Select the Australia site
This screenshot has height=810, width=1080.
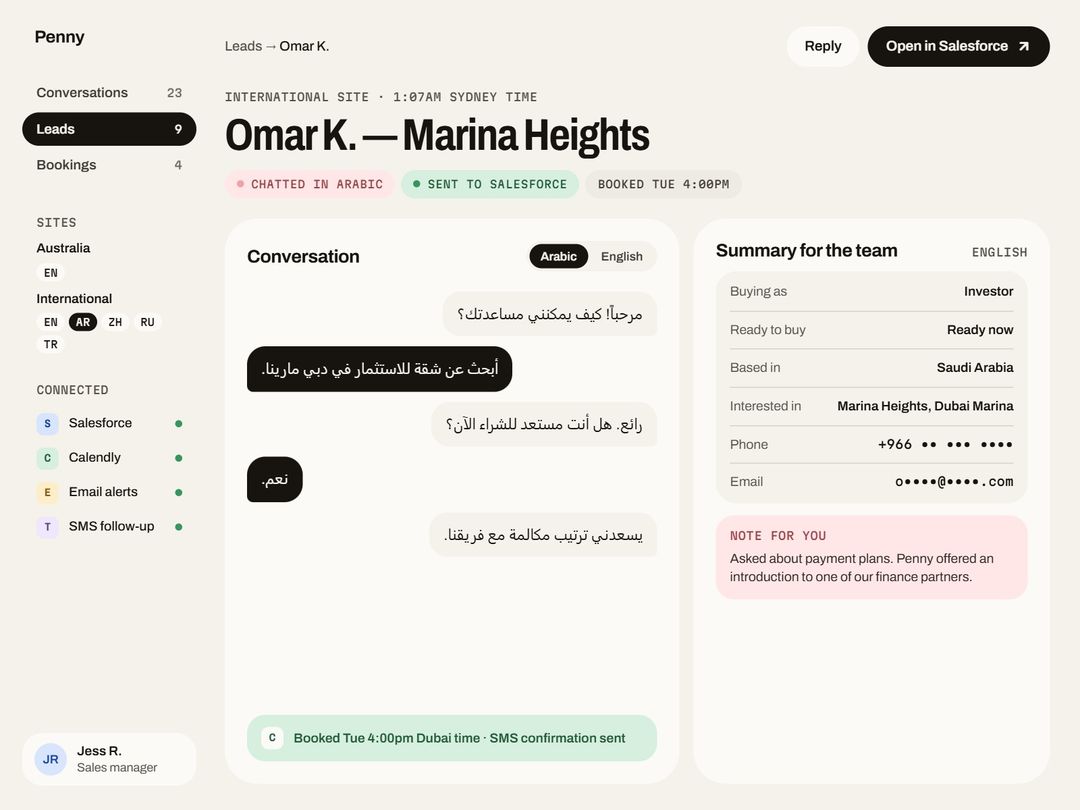pos(63,248)
